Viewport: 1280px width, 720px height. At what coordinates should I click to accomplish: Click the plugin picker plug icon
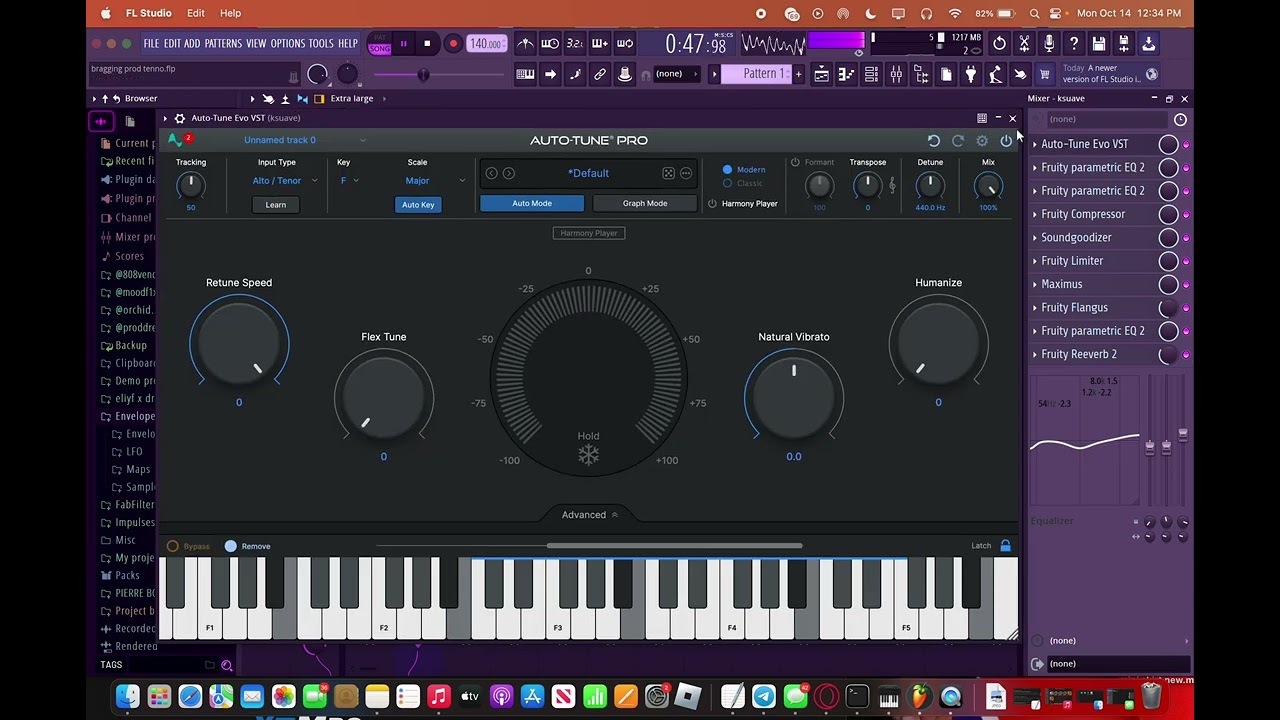click(970, 74)
